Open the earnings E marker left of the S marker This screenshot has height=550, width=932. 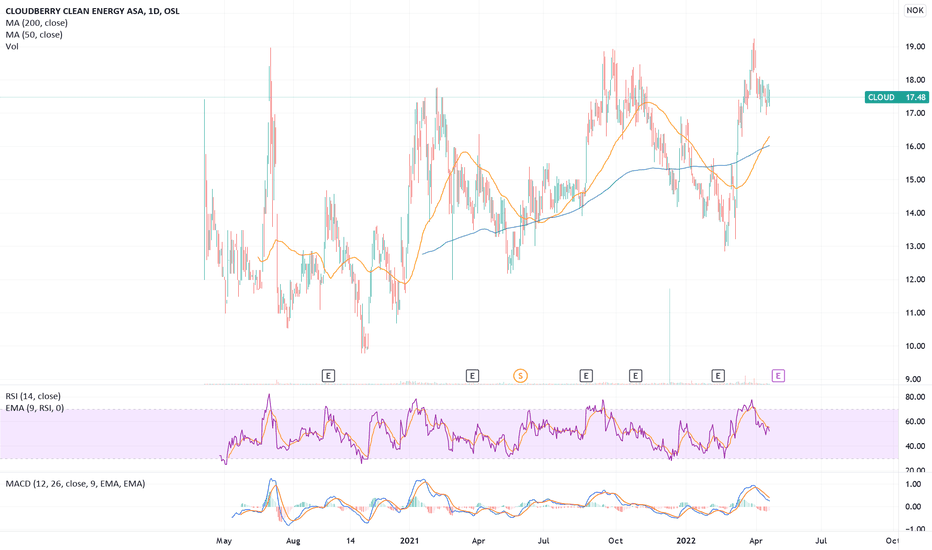pyautogui.click(x=472, y=376)
